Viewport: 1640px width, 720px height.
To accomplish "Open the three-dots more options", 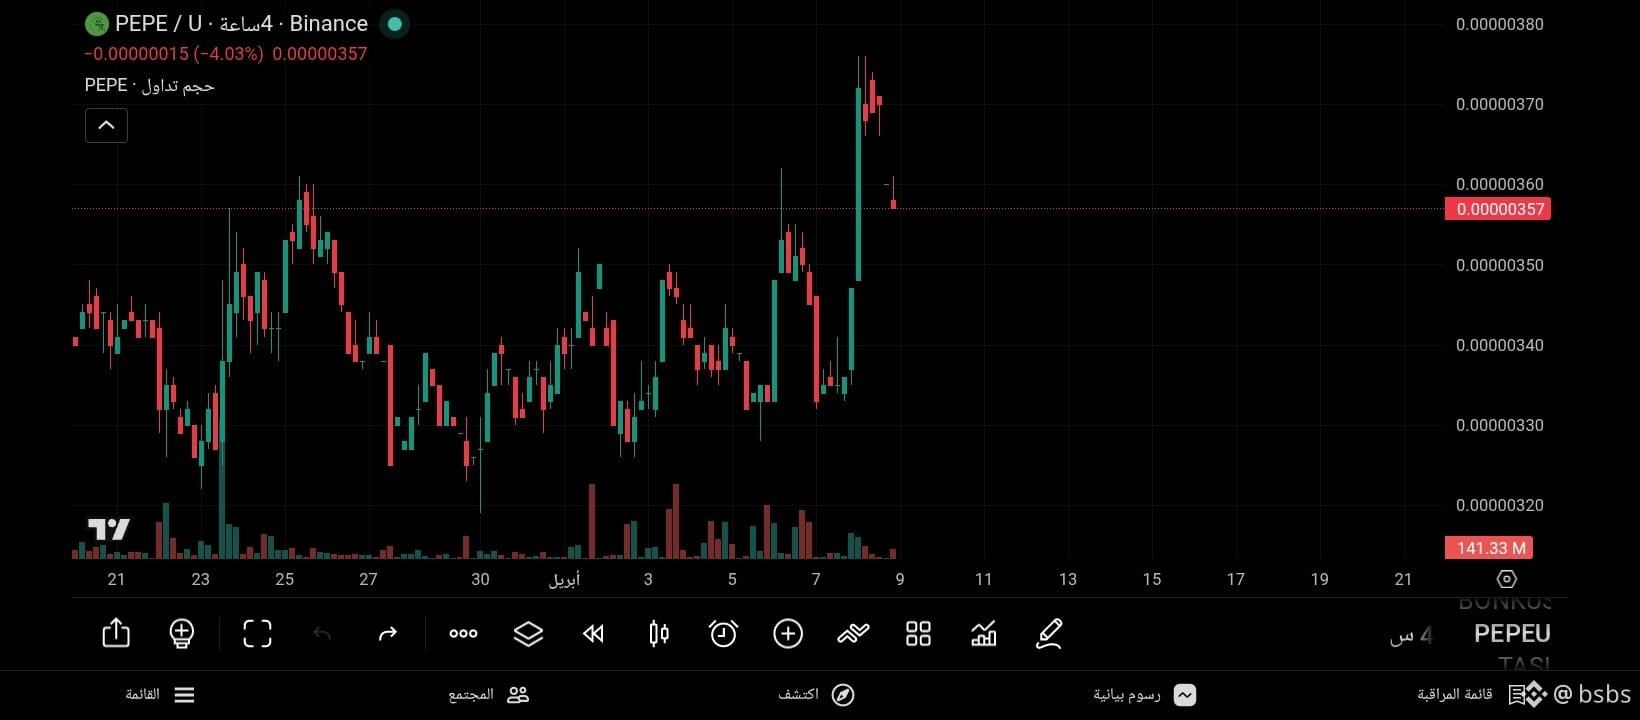I will (463, 633).
